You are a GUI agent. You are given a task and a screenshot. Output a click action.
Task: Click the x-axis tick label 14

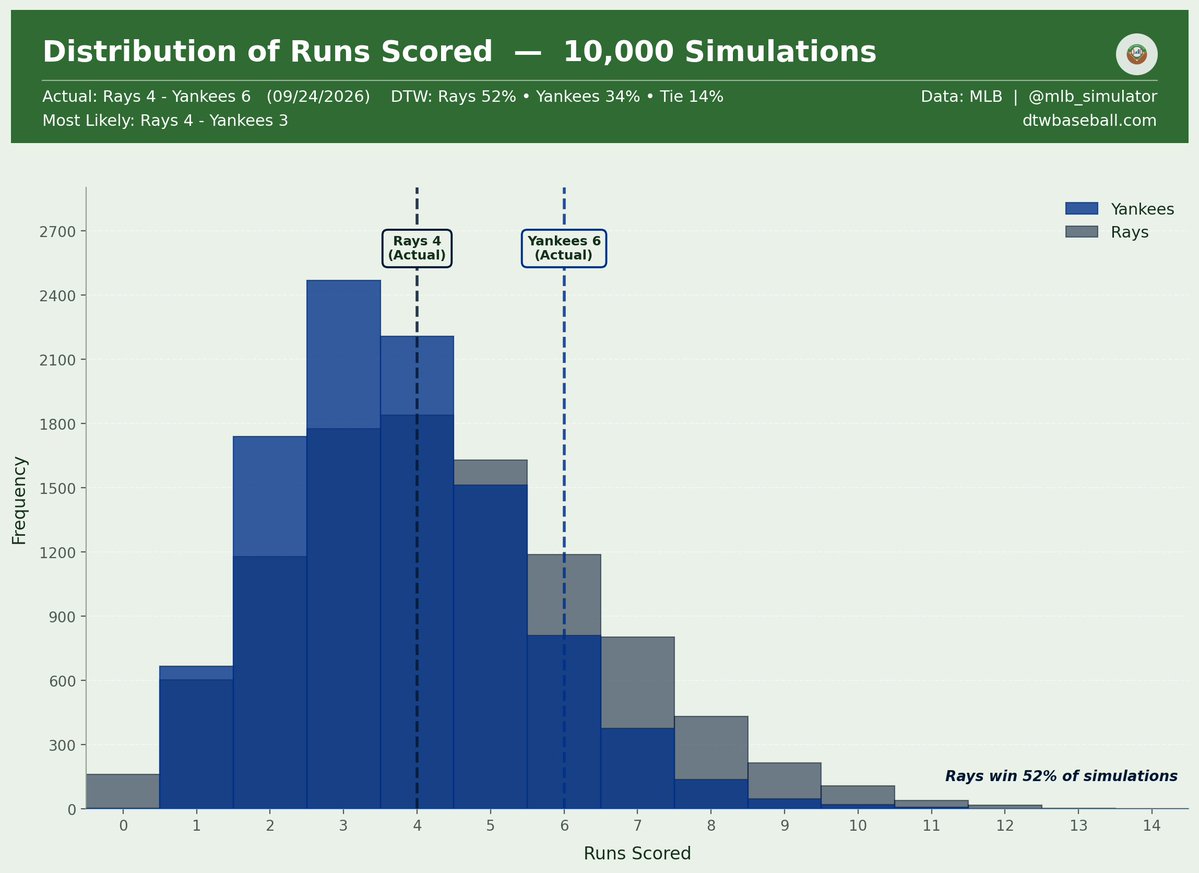pos(1152,826)
